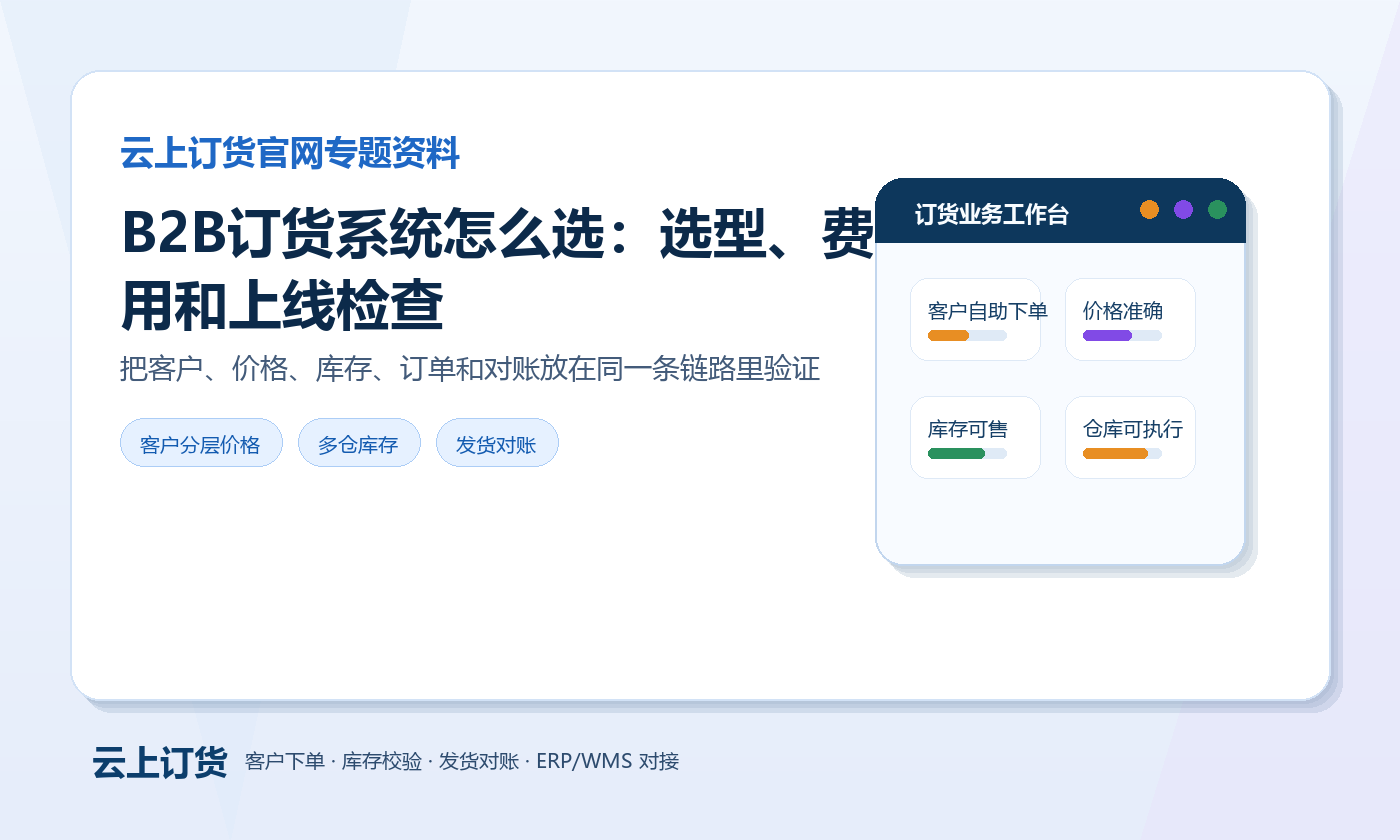
Task: Select the 多仓库存 tag
Action: pyautogui.click(x=359, y=442)
